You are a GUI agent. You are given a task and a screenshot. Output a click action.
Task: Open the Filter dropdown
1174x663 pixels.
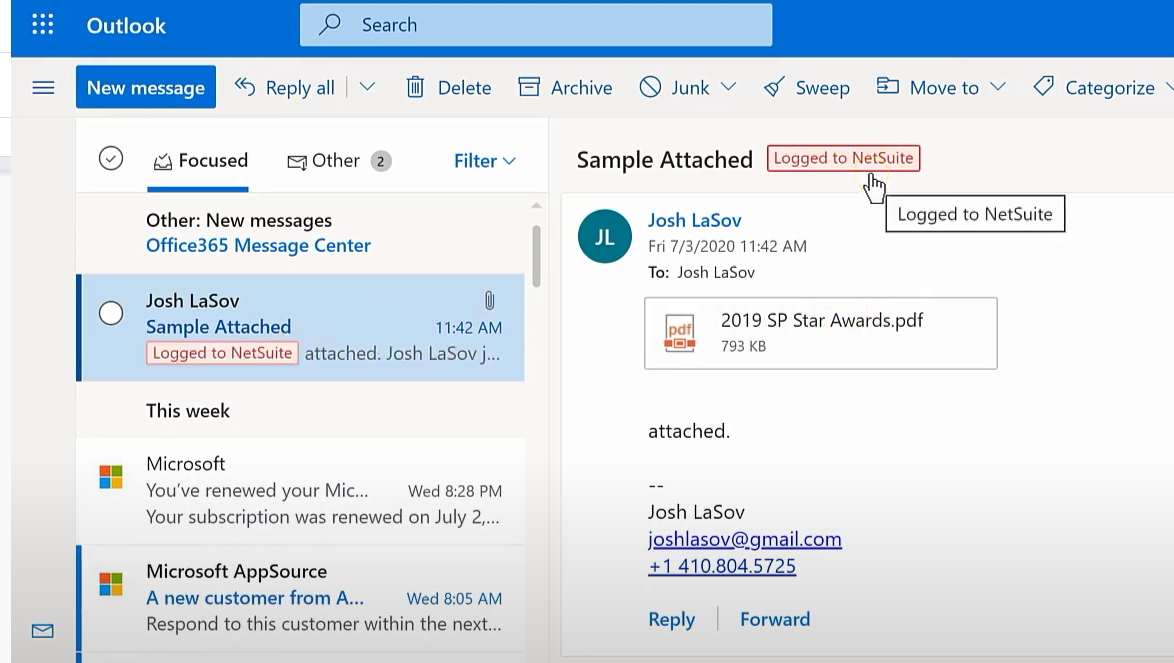(x=484, y=161)
